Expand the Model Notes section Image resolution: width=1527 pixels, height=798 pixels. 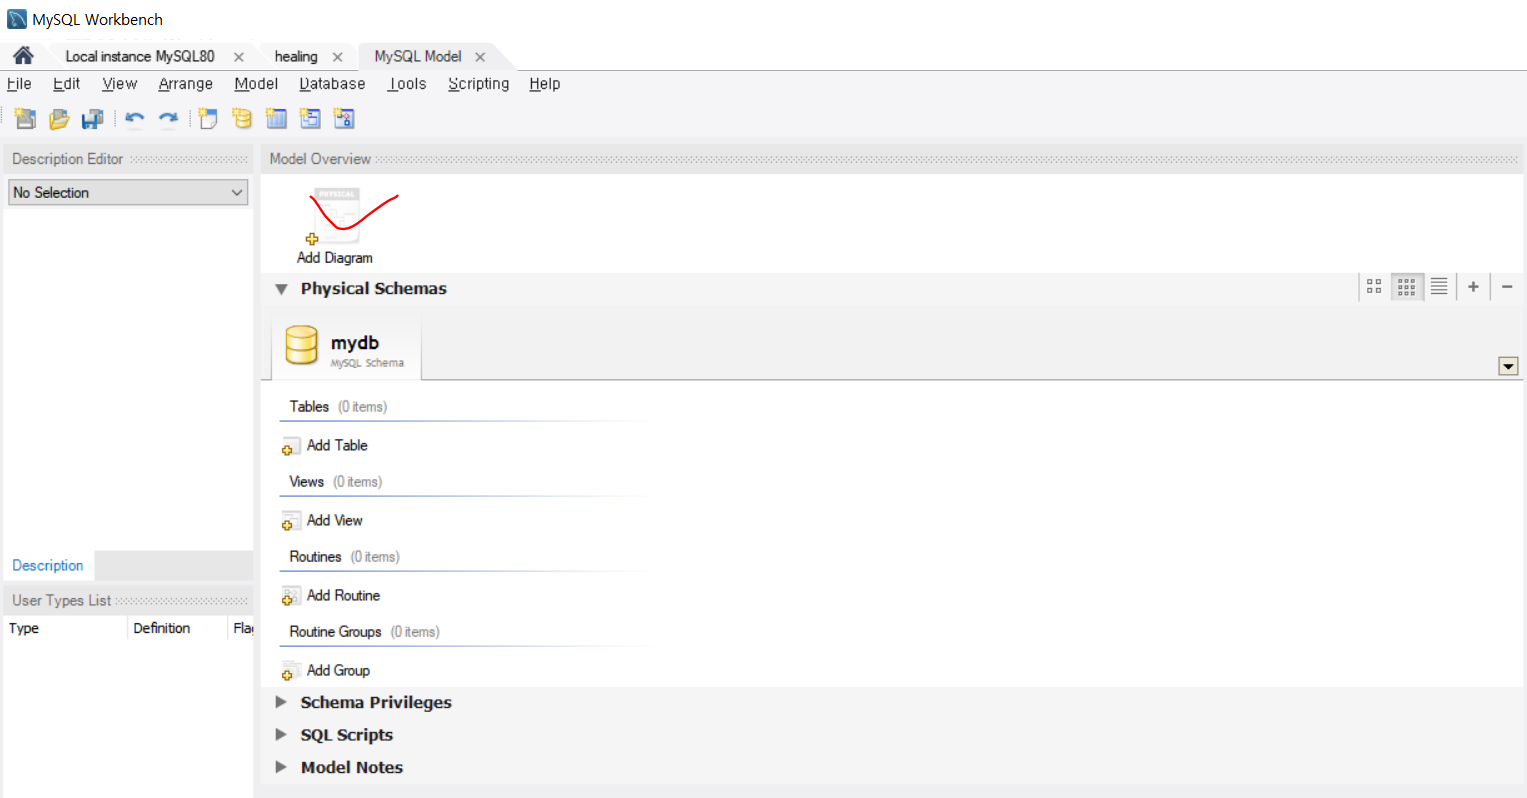[281, 767]
